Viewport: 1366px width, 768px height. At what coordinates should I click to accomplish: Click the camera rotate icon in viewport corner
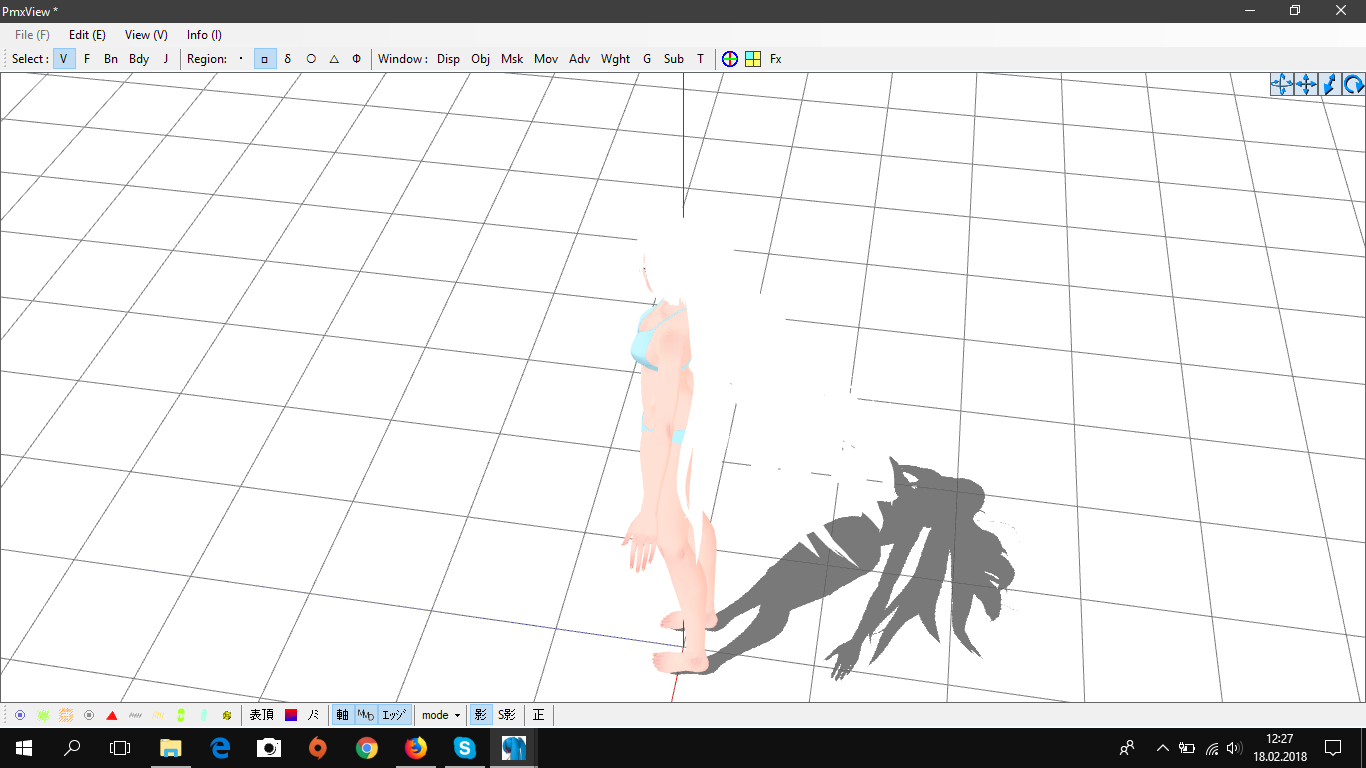pyautogui.click(x=1354, y=85)
